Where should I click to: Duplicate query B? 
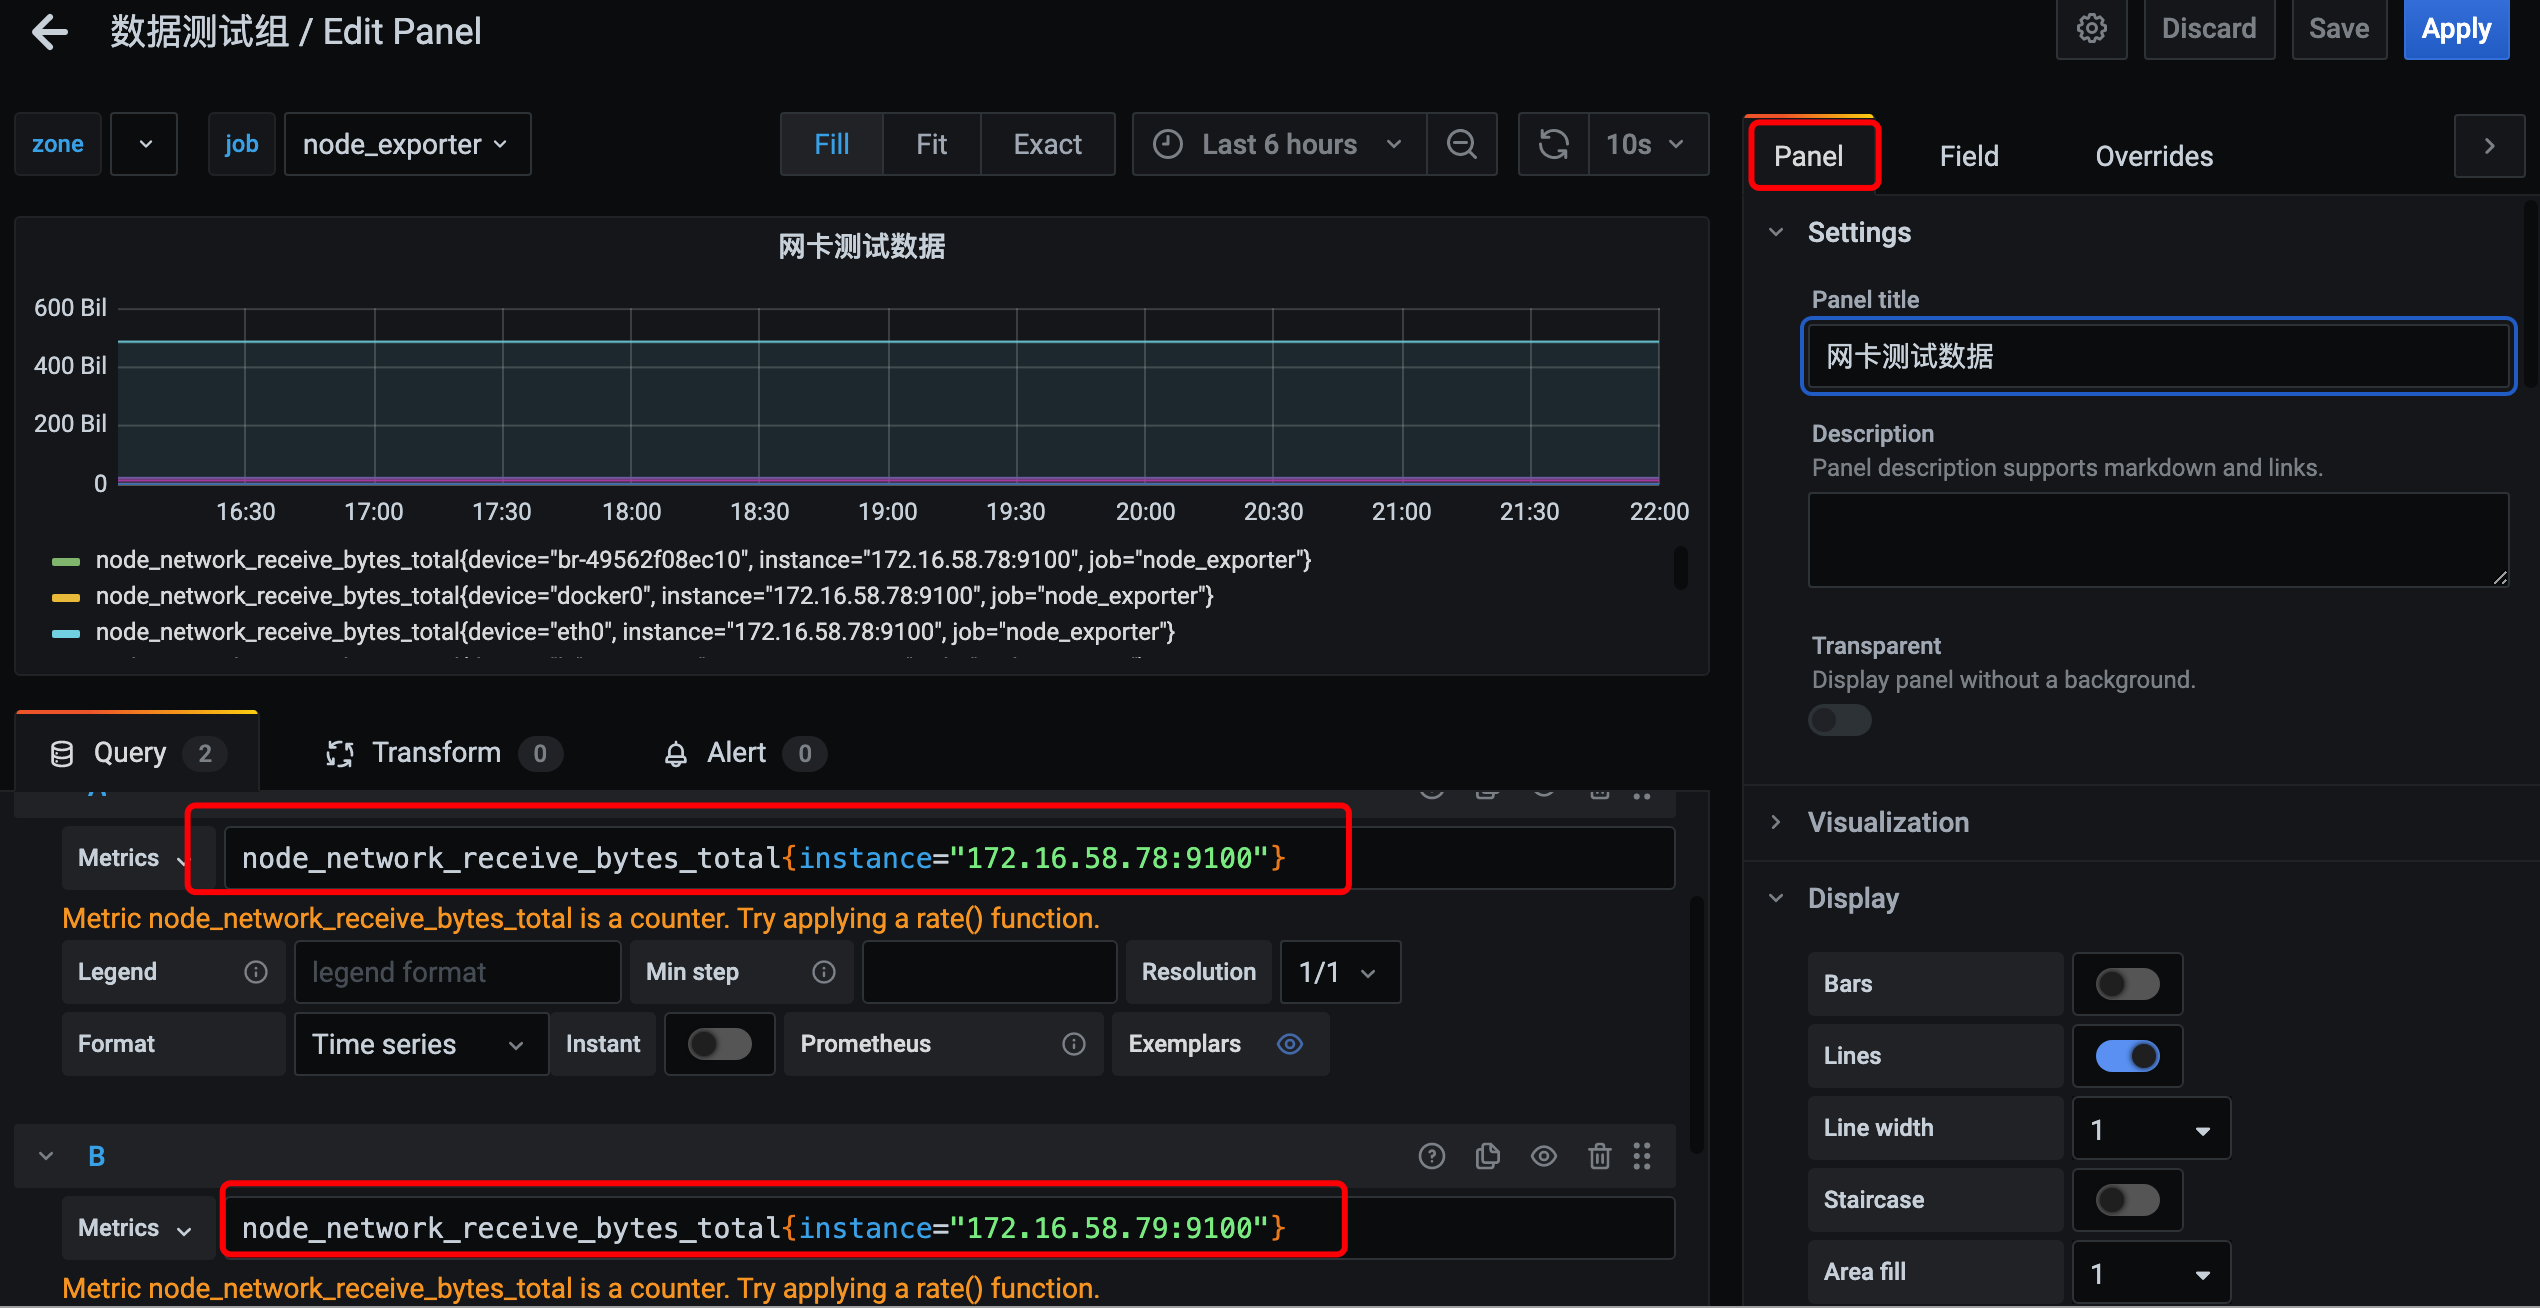pyautogui.click(x=1488, y=1156)
